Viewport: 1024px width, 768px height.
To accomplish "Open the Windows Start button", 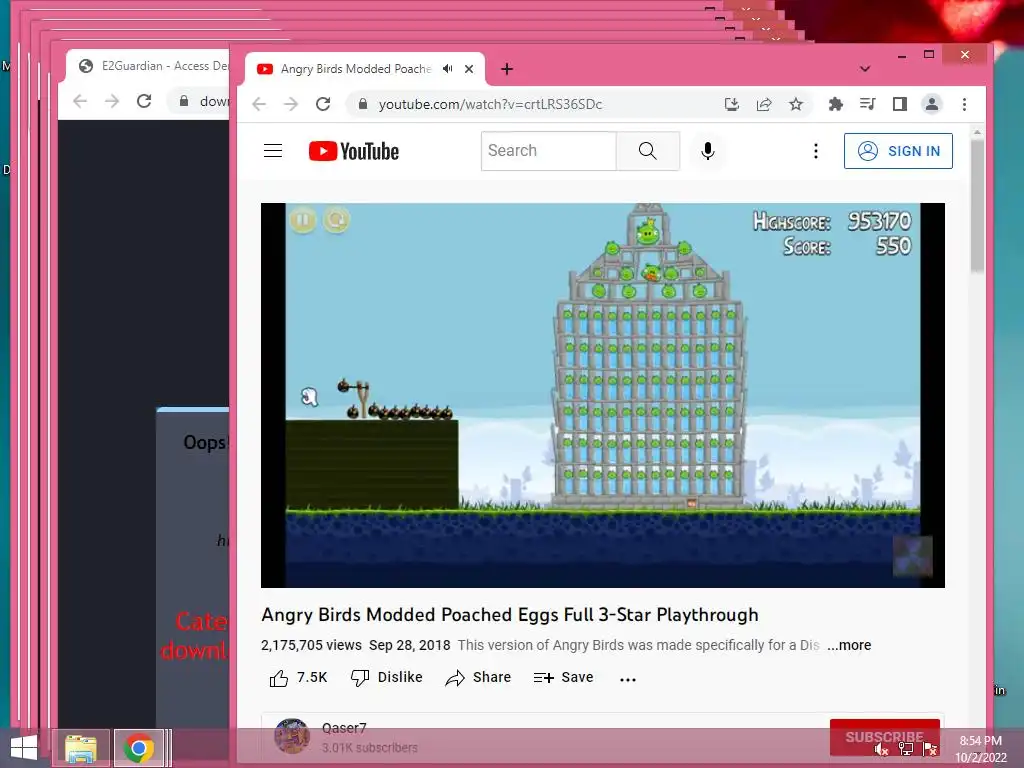I will [24, 748].
